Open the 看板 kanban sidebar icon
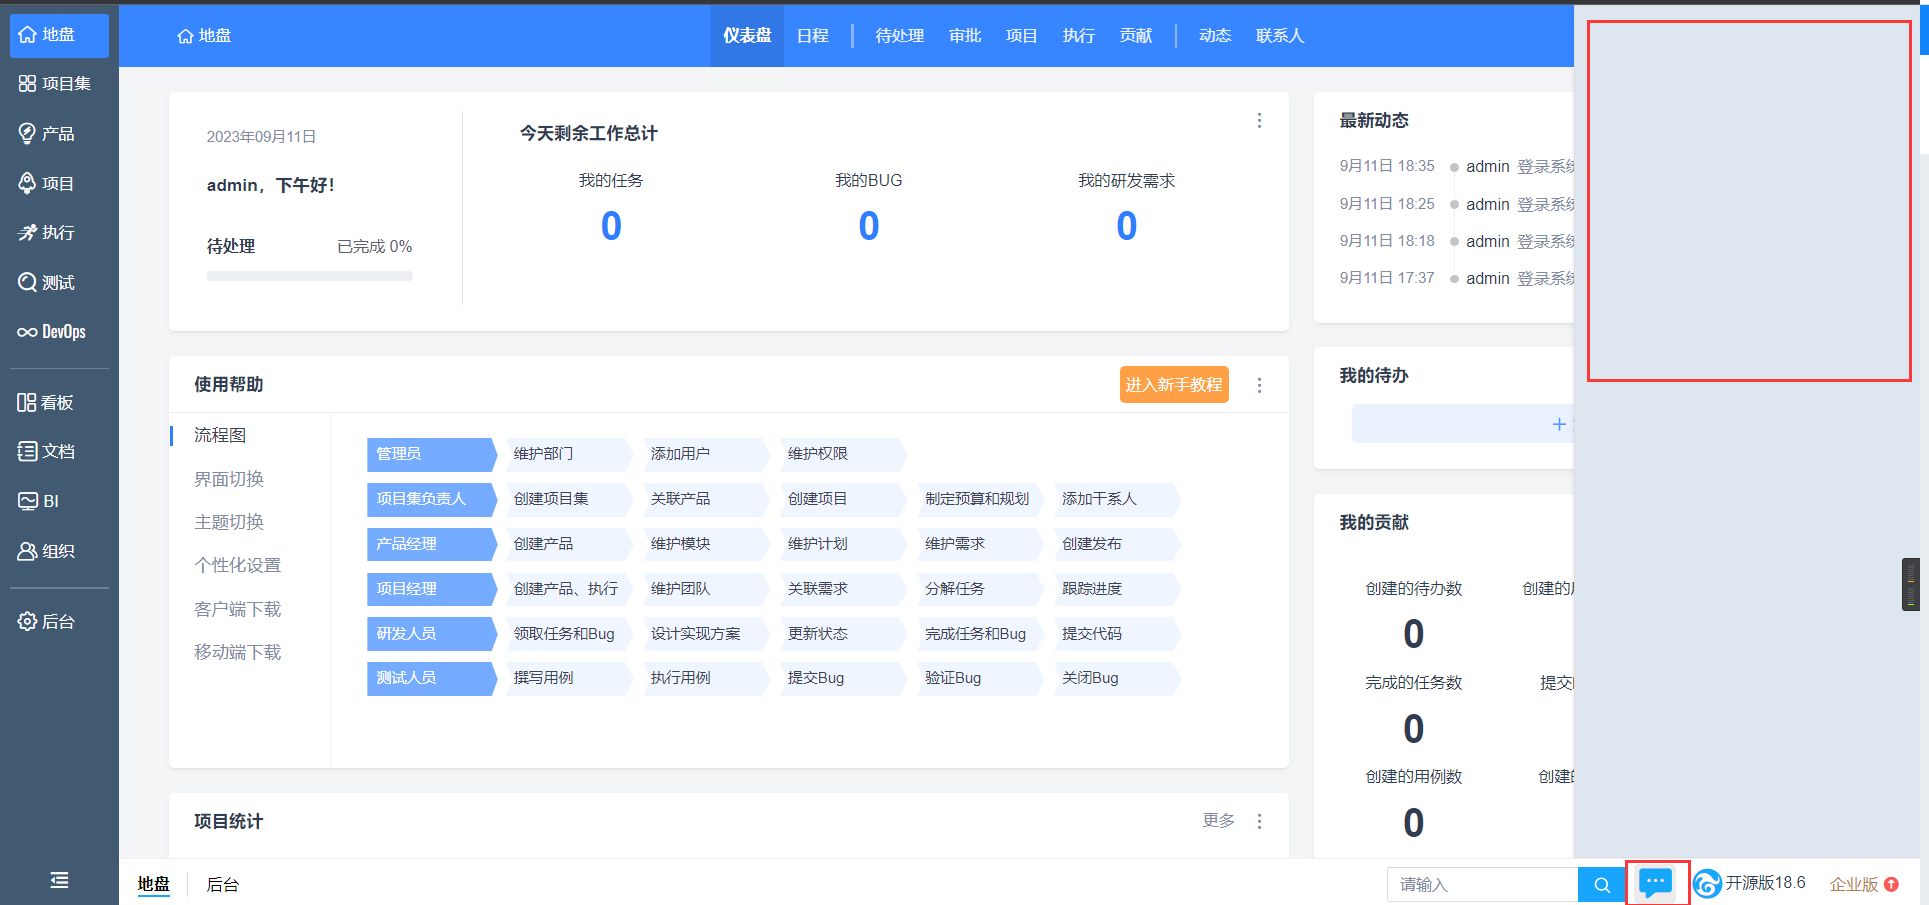This screenshot has height=905, width=1929. (28, 402)
